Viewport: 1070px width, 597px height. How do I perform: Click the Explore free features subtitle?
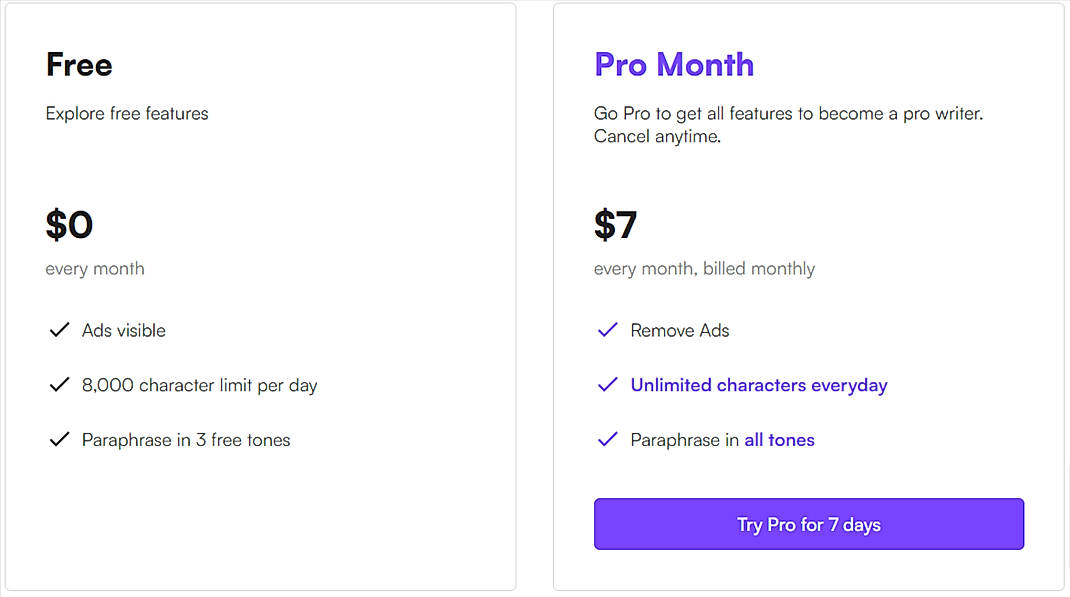[126, 113]
